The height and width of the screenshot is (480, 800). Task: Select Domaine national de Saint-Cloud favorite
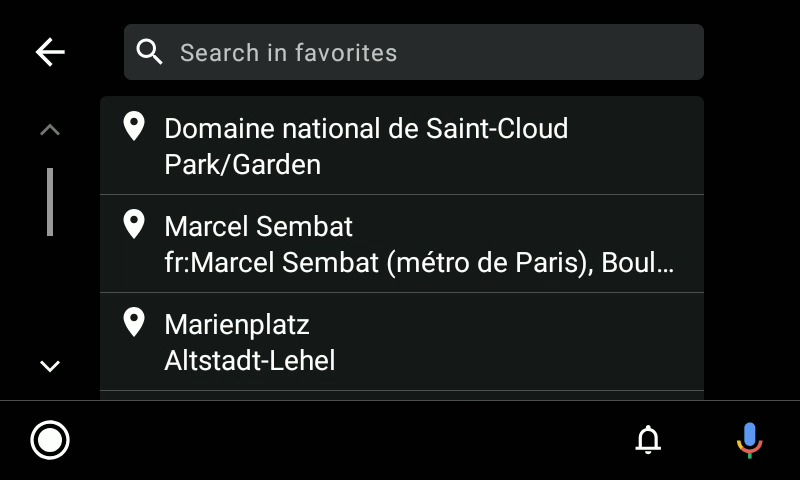click(x=402, y=145)
